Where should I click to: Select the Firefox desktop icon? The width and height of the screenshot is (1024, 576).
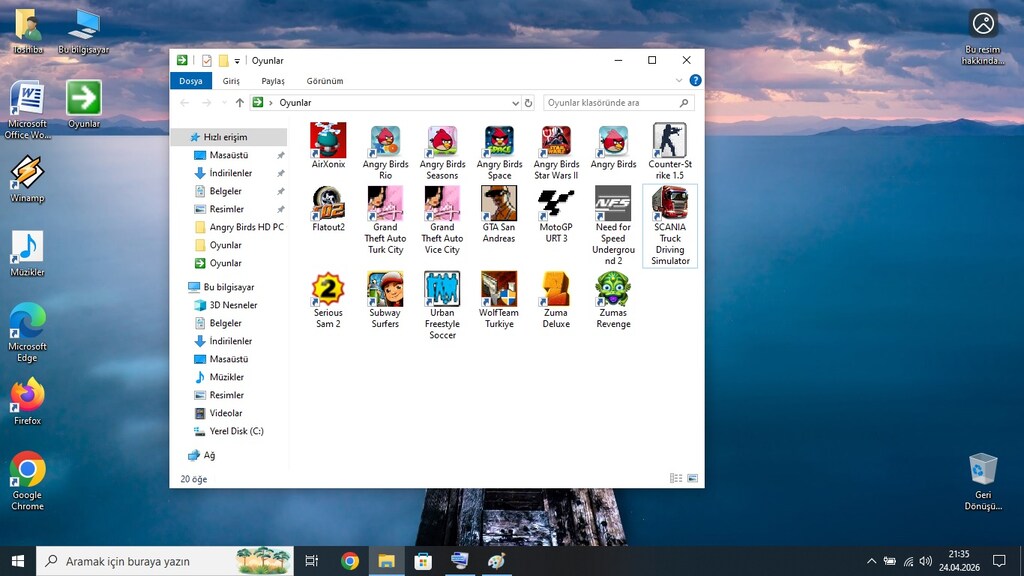(27, 402)
